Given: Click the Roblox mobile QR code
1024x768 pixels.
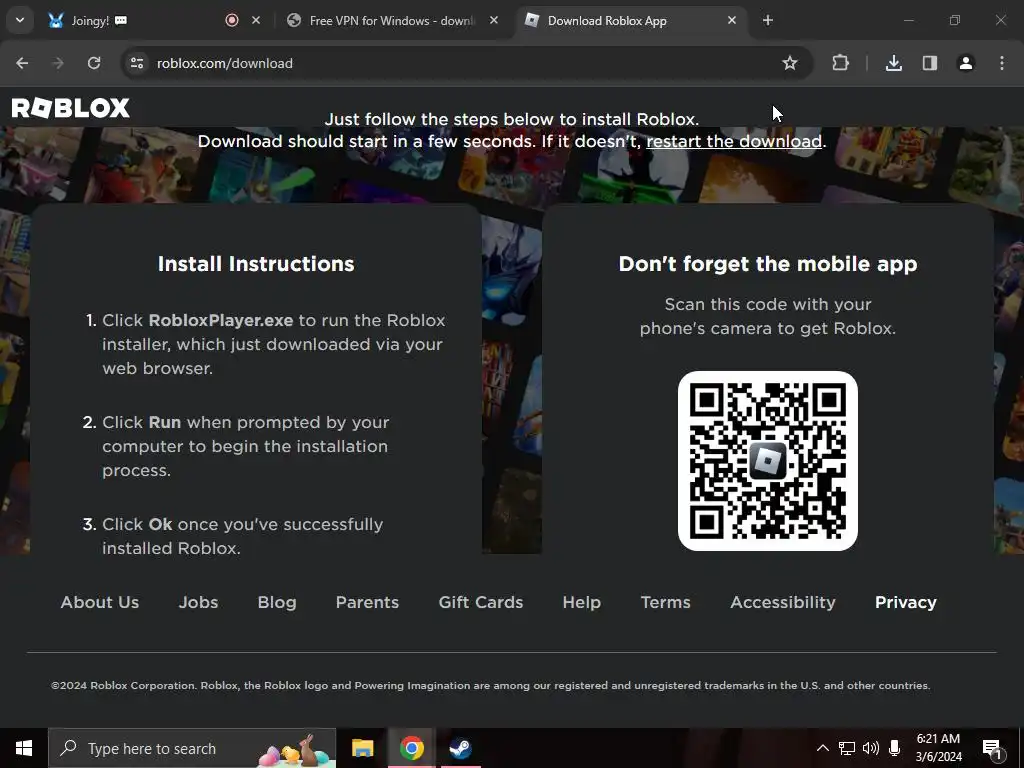Looking at the screenshot, I should tap(768, 461).
